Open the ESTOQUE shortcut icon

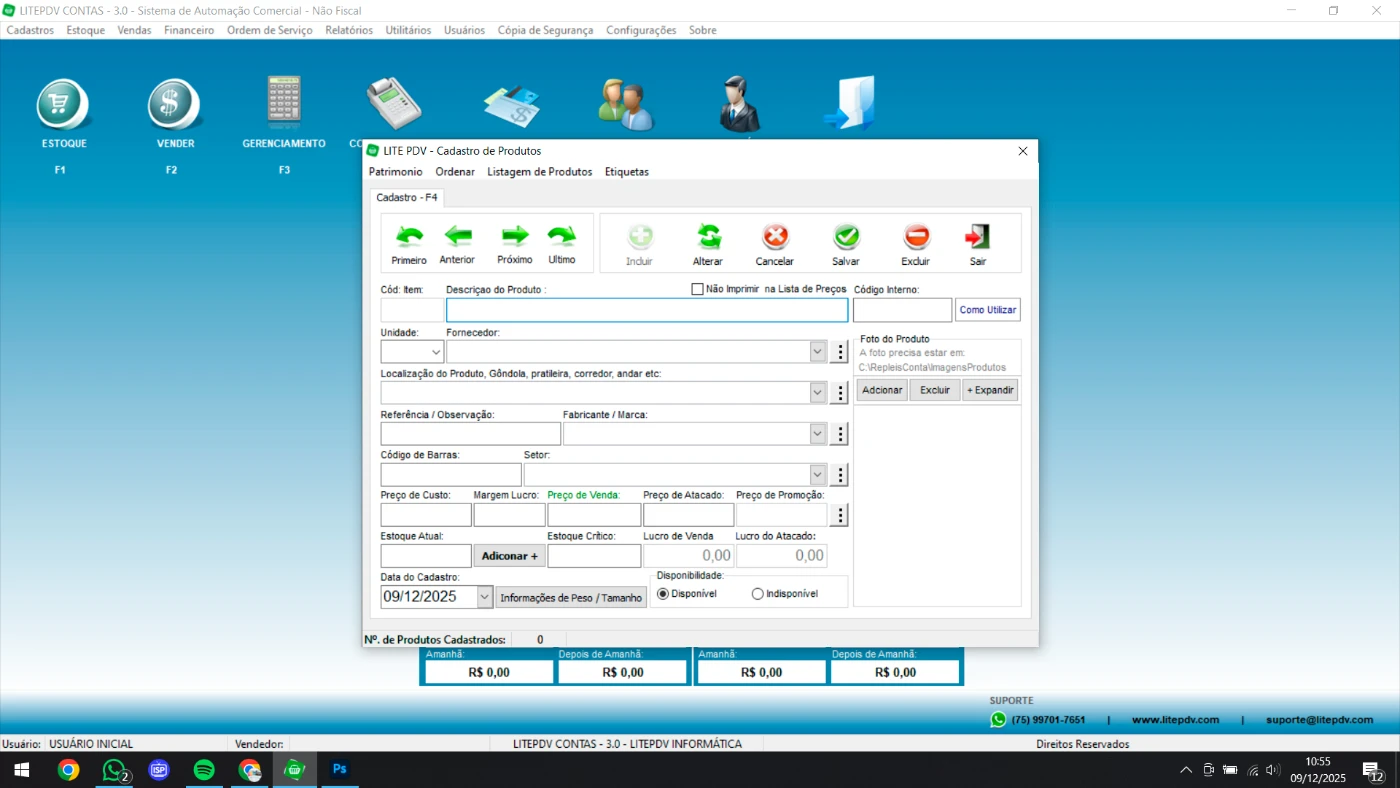(x=64, y=105)
